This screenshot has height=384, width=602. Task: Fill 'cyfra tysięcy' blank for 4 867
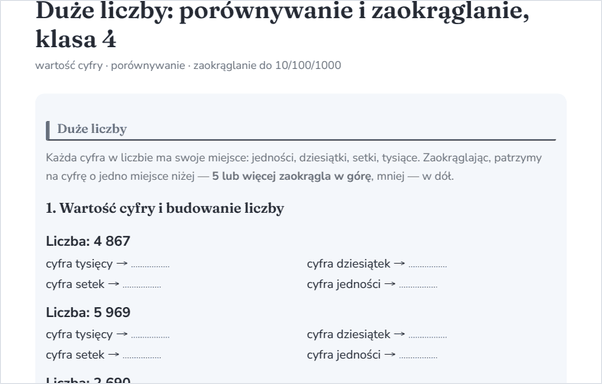(x=150, y=264)
